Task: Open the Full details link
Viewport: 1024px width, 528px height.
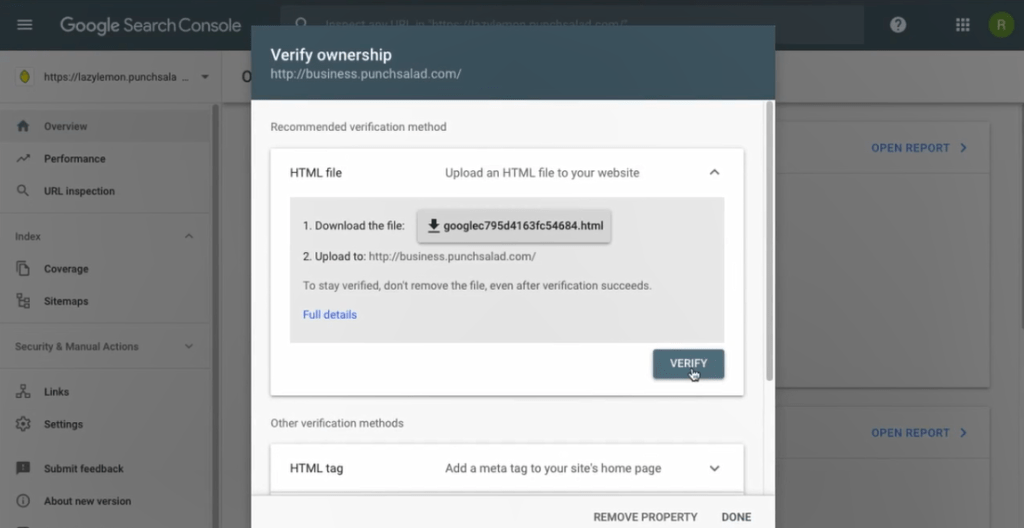Action: click(x=330, y=315)
